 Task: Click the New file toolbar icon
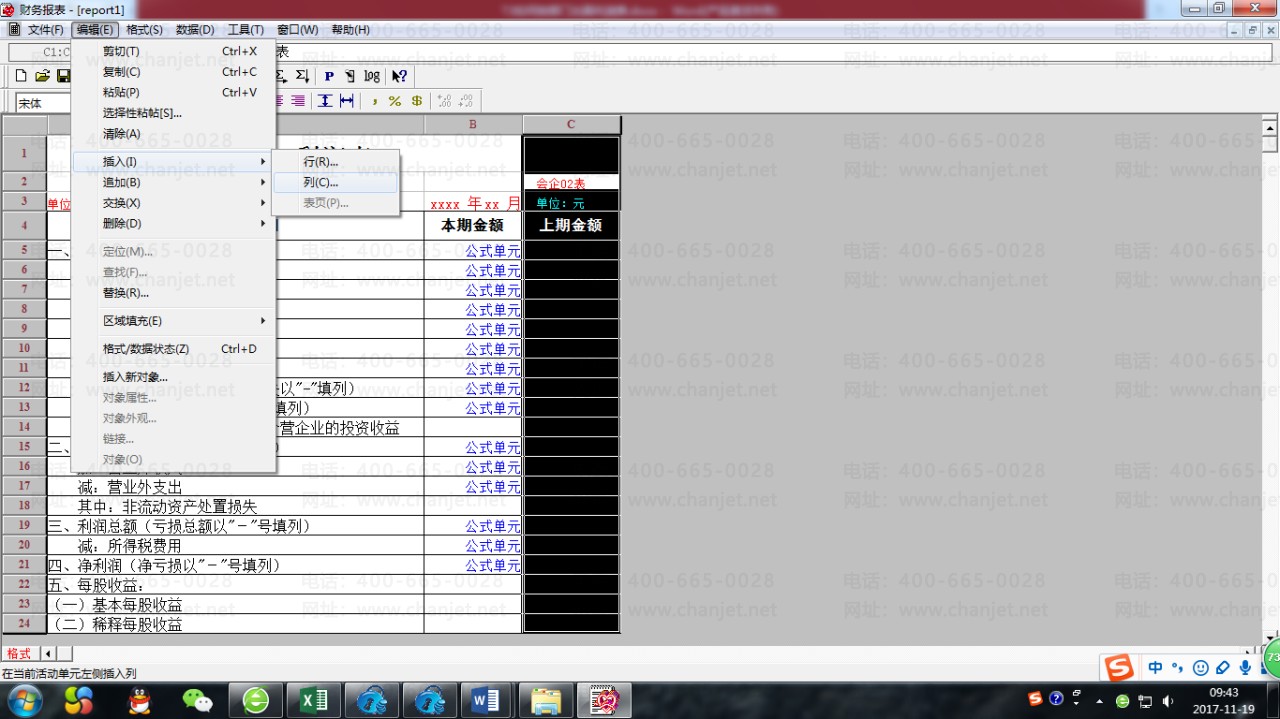pyautogui.click(x=21, y=76)
